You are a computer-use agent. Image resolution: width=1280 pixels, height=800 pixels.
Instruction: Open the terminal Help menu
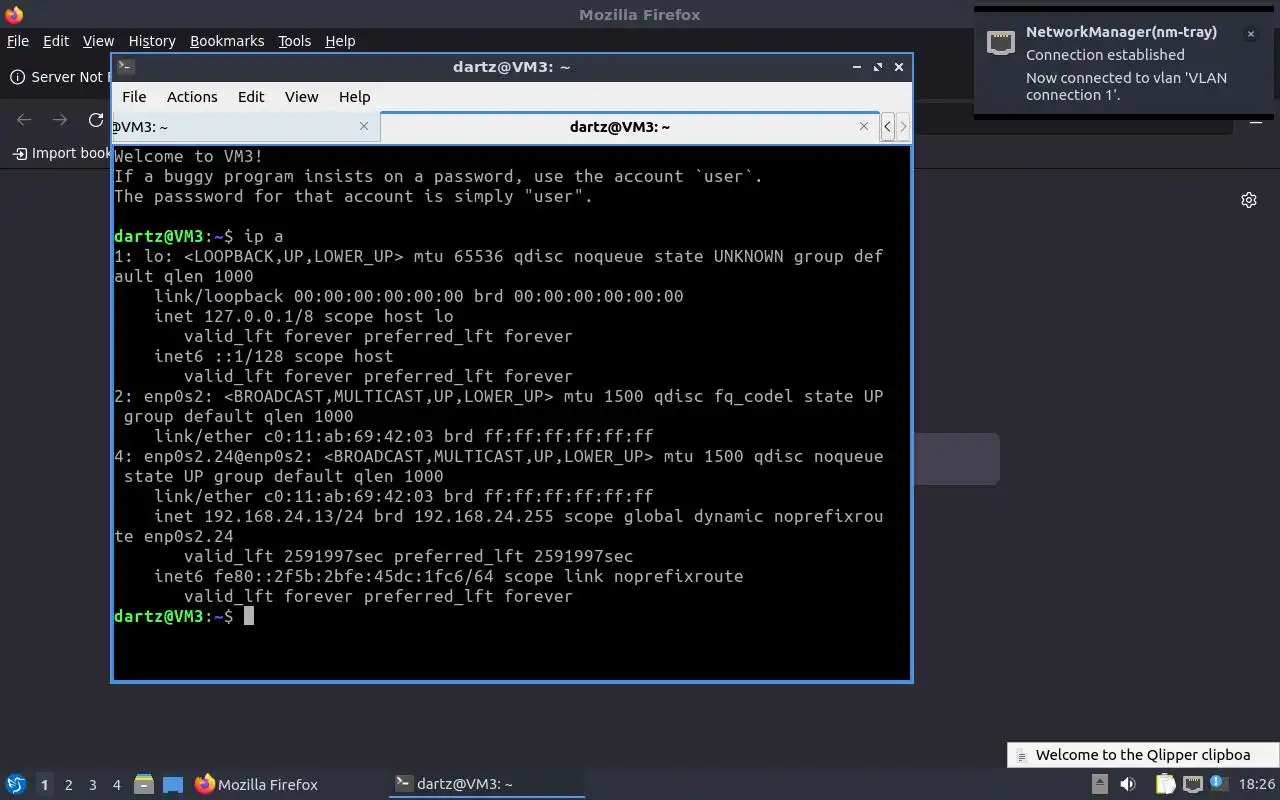point(355,97)
